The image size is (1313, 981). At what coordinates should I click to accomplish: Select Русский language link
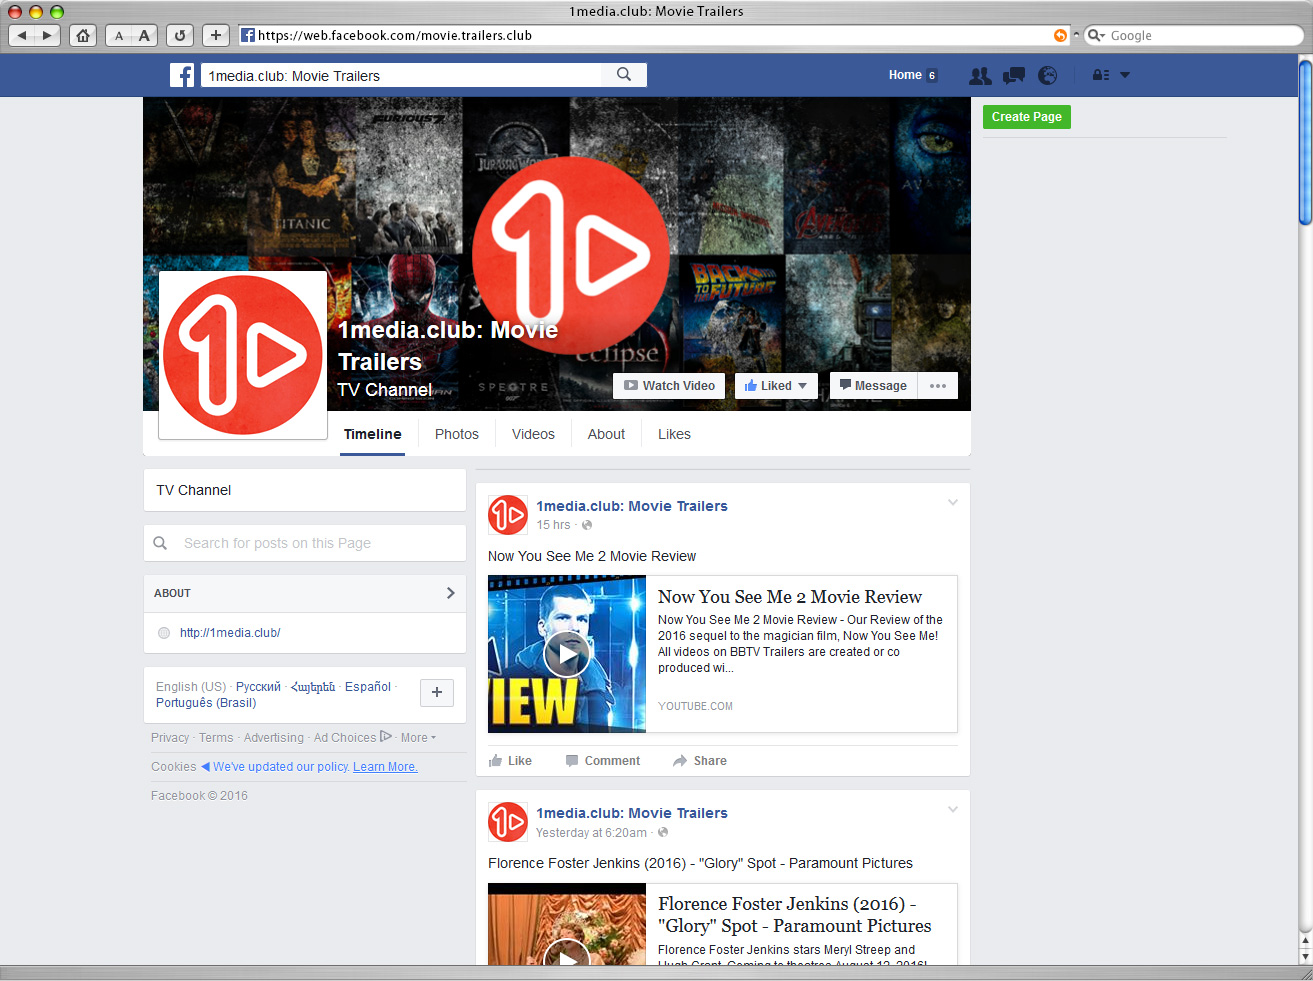258,687
